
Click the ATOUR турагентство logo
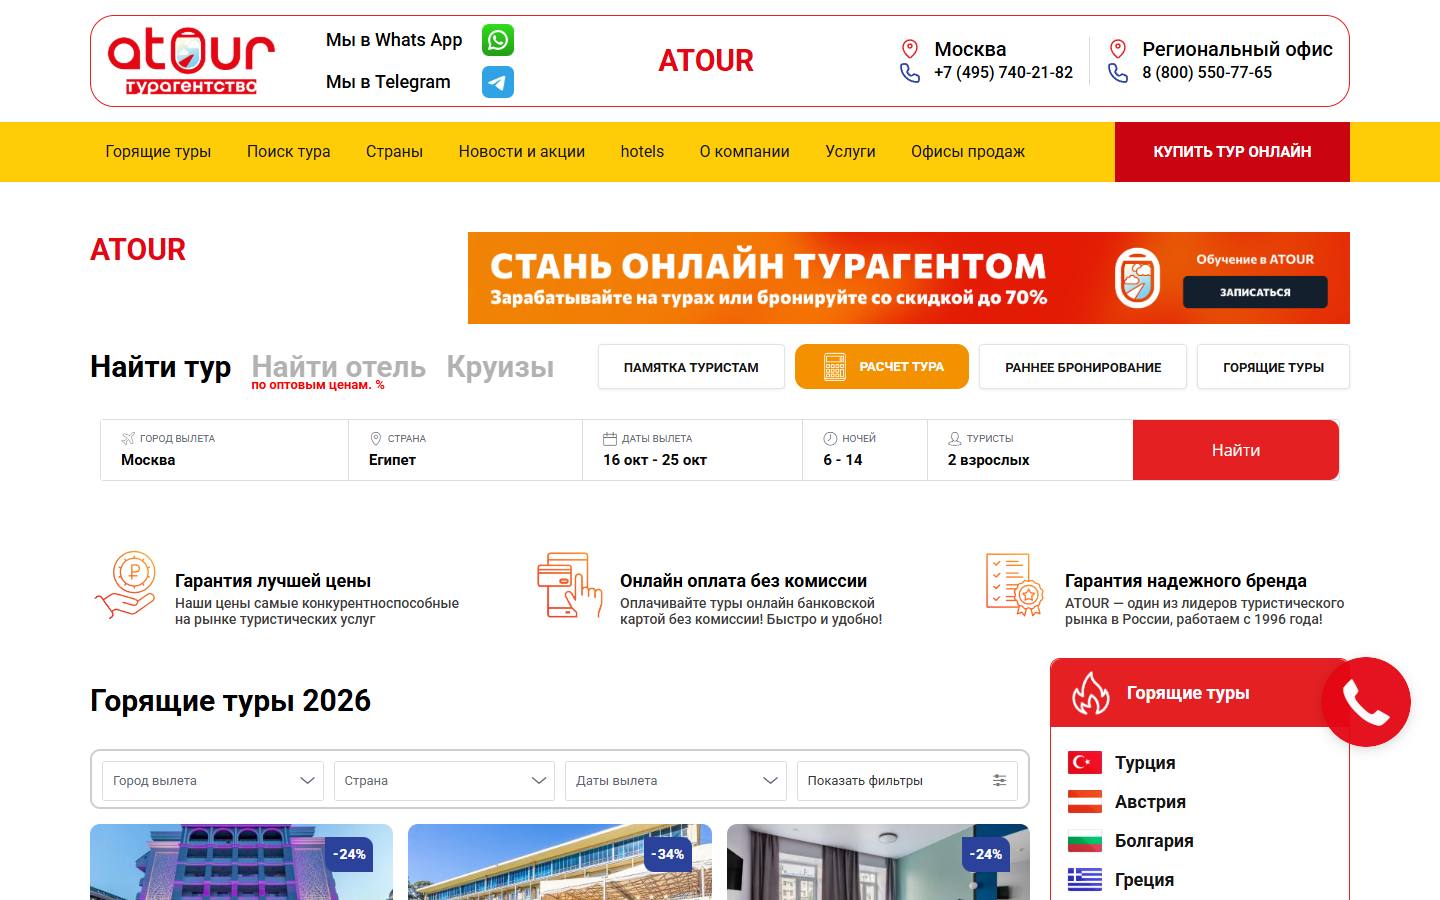click(x=191, y=62)
